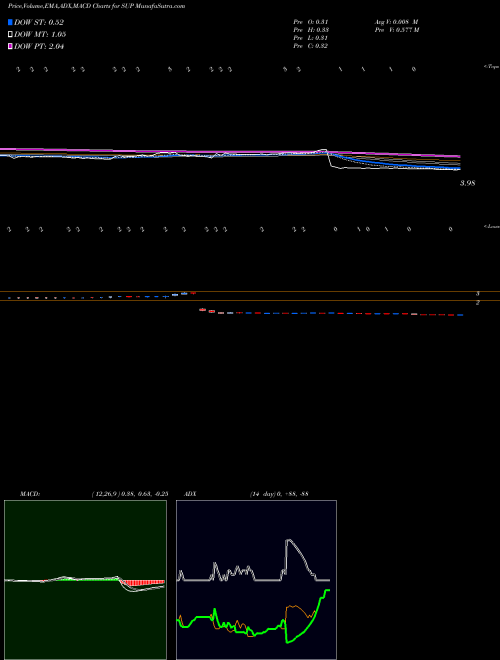This screenshot has width=500, height=660.
Task: Click the 'Pre L: 0.31' value
Action: (x=311, y=38)
